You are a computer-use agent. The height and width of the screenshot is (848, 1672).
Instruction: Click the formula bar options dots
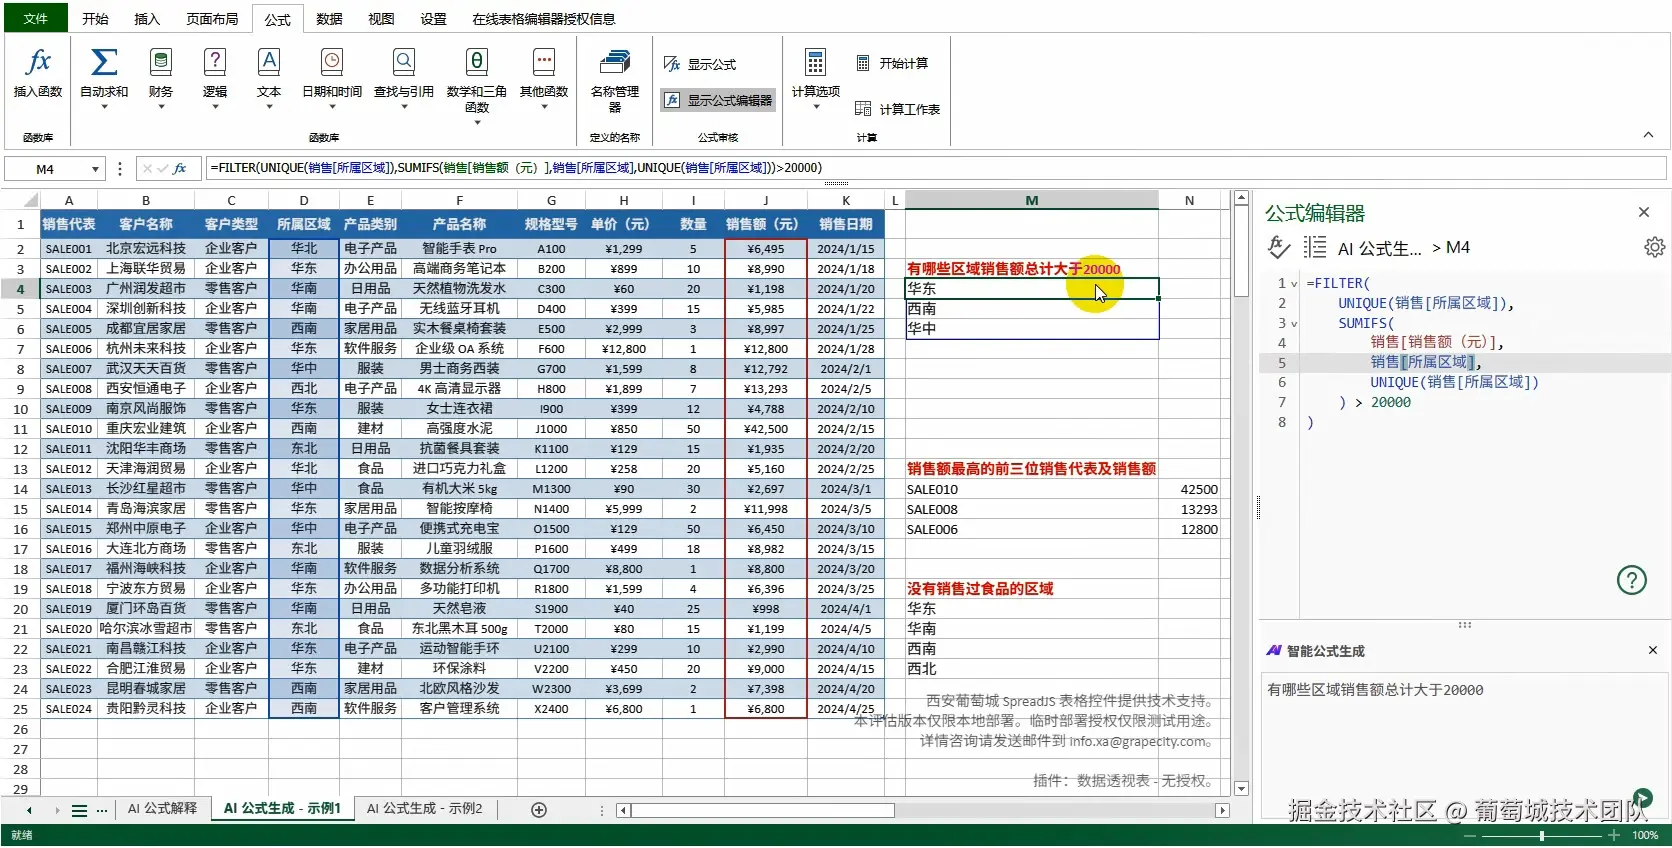pos(120,169)
